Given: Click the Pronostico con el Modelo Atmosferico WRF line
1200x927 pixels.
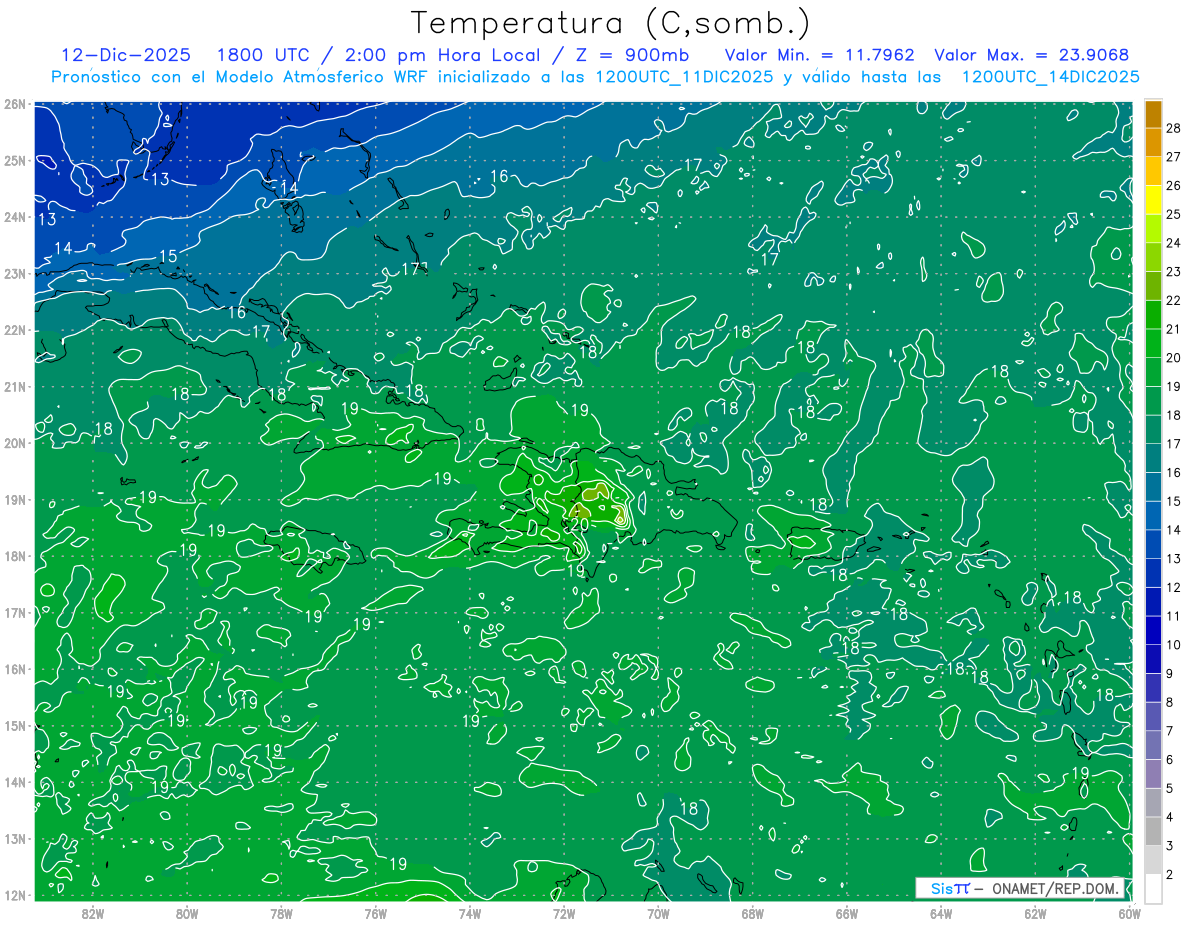Looking at the screenshot, I should pyautogui.click(x=595, y=76).
